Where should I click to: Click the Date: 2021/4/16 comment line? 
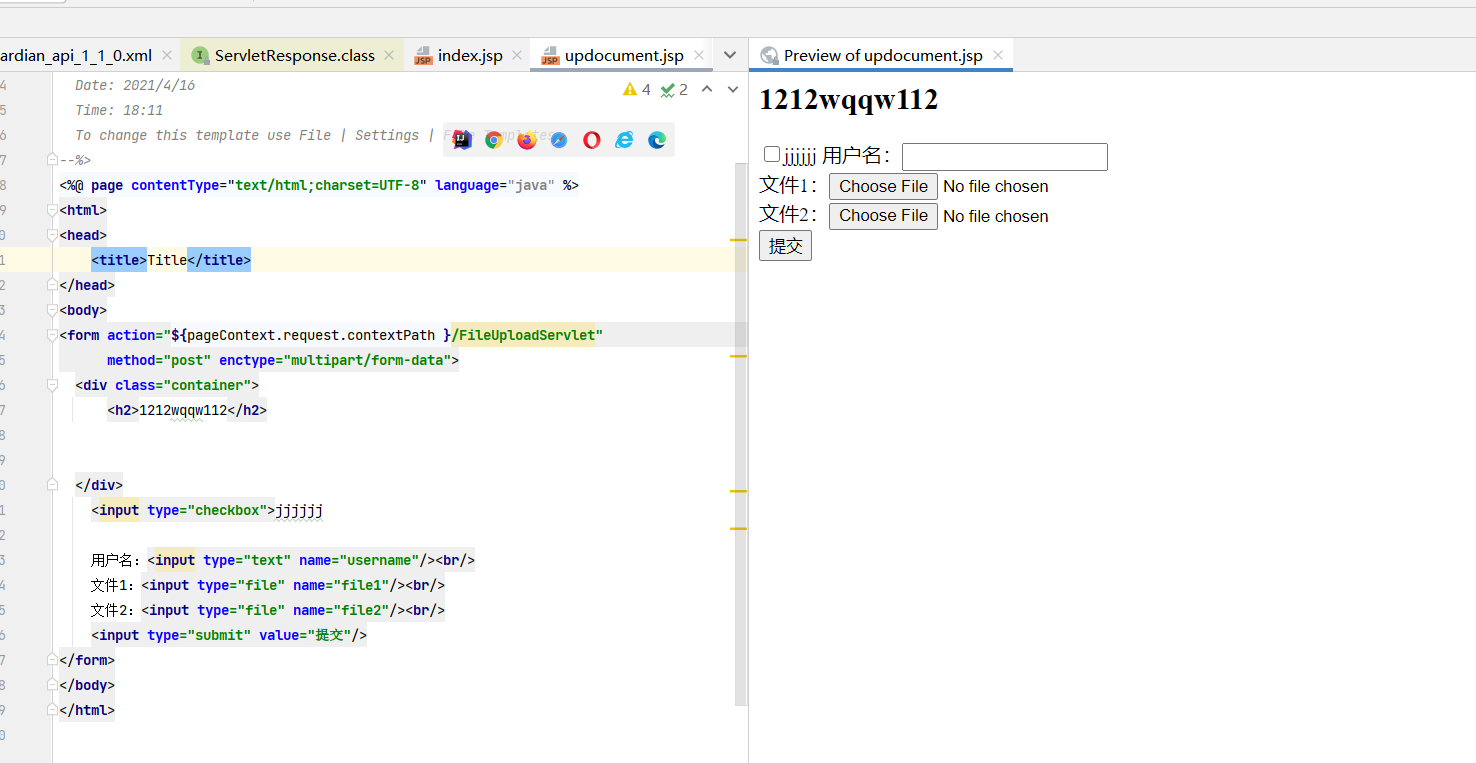tap(135, 85)
